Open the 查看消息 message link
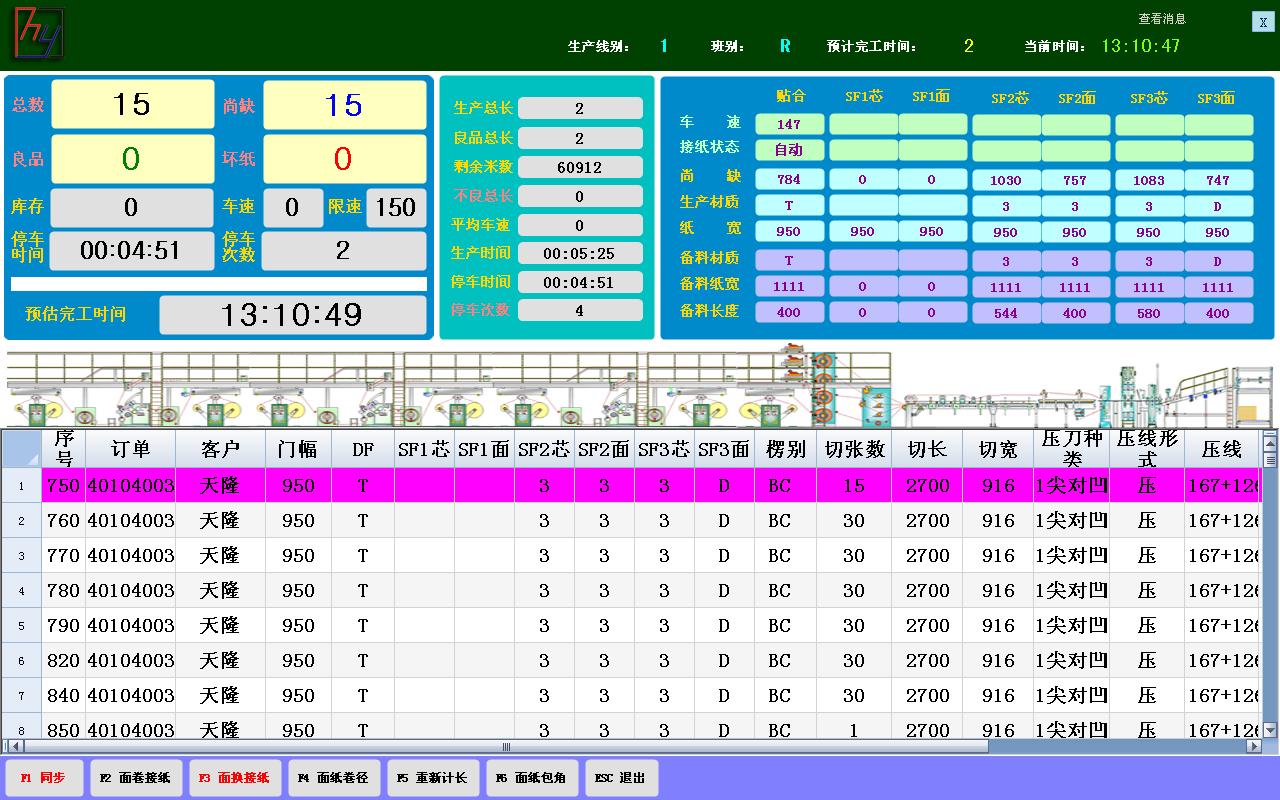The width and height of the screenshot is (1280, 800). click(x=1161, y=18)
